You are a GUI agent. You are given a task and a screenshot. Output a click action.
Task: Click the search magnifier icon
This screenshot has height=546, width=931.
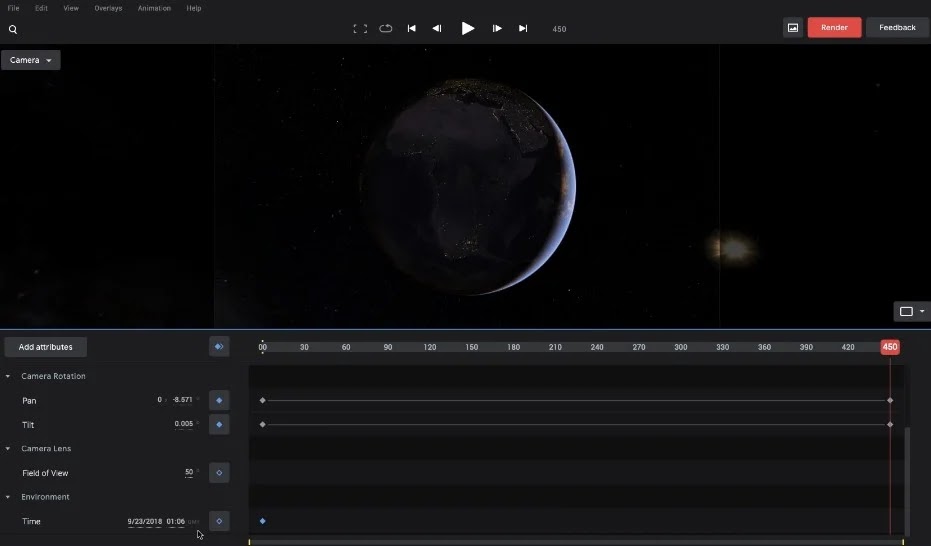click(x=13, y=29)
